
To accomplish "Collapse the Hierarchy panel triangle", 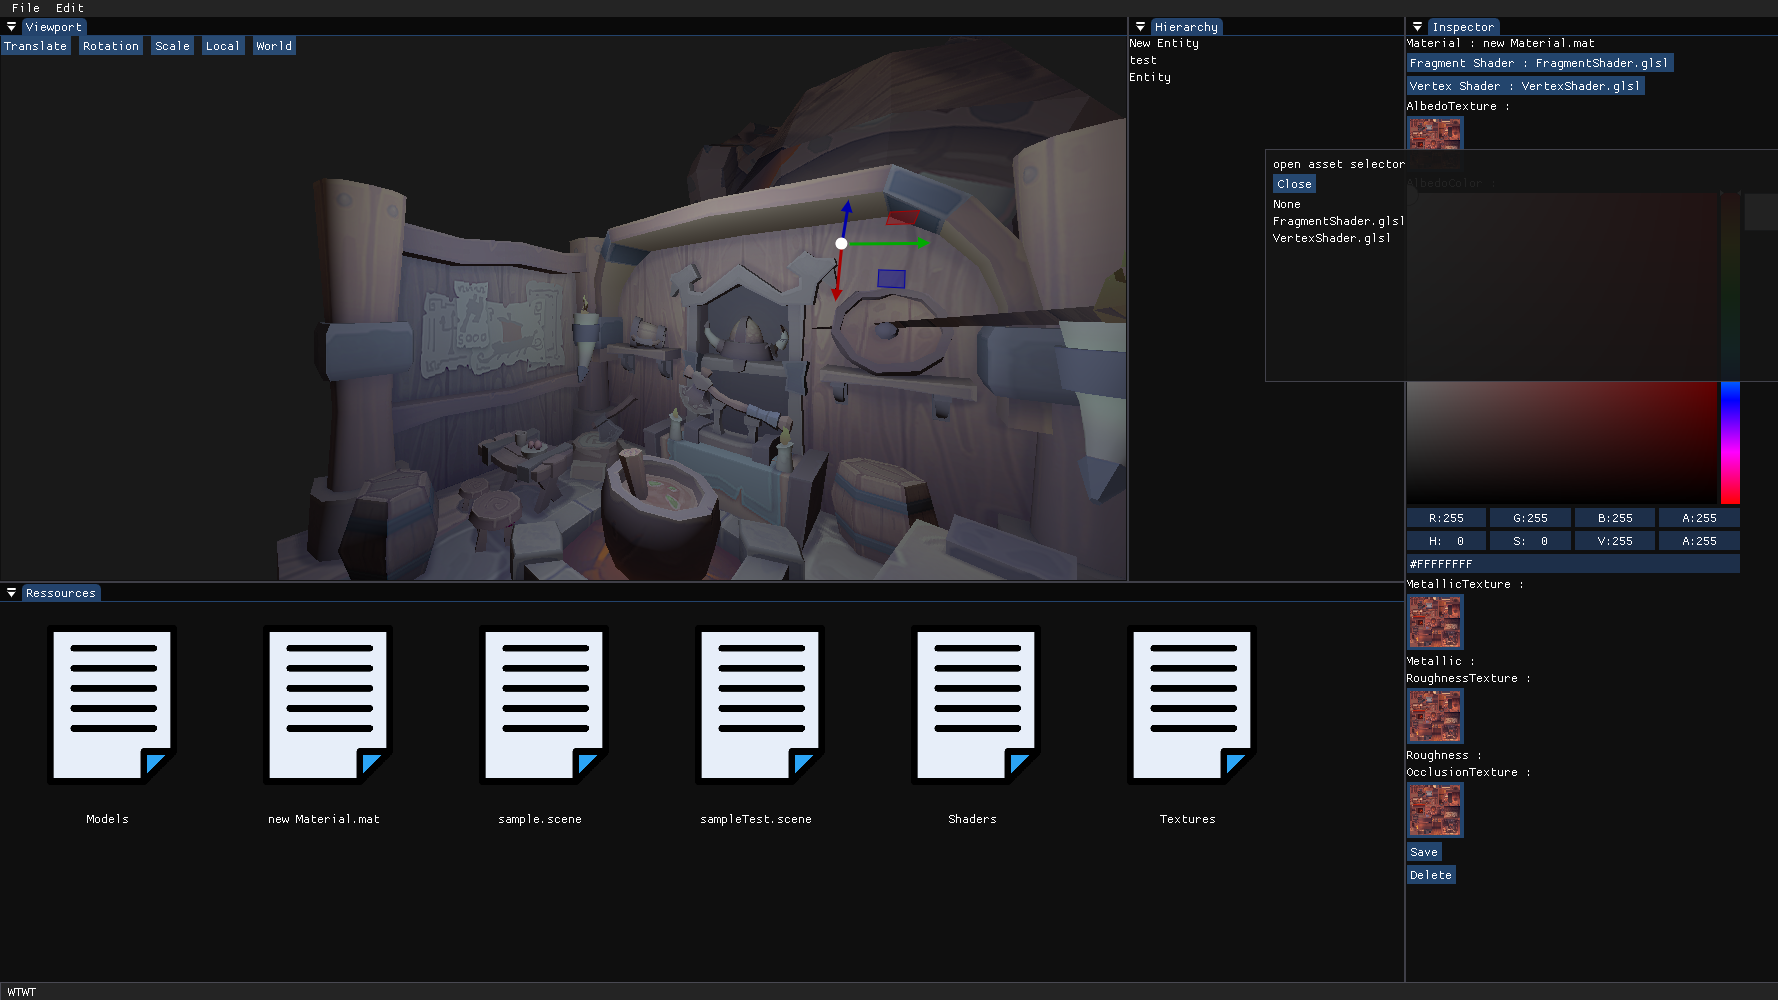I will (x=1140, y=27).
